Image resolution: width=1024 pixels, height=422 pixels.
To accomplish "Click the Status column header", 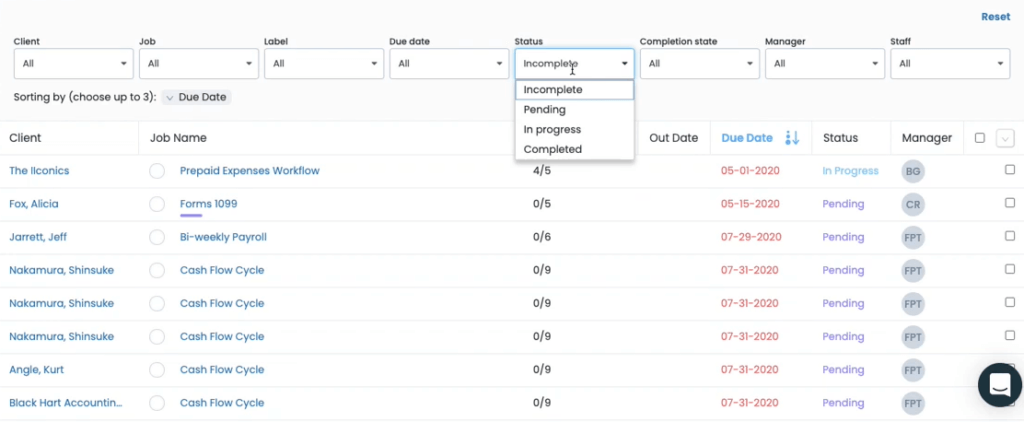I will coord(840,138).
